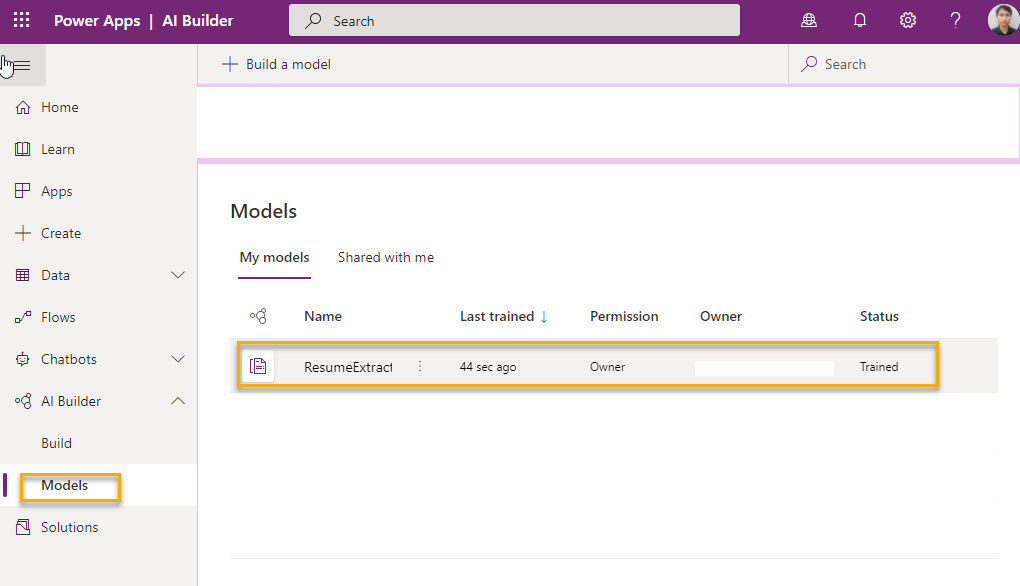
Task: Click the model type column header icon
Action: [258, 316]
